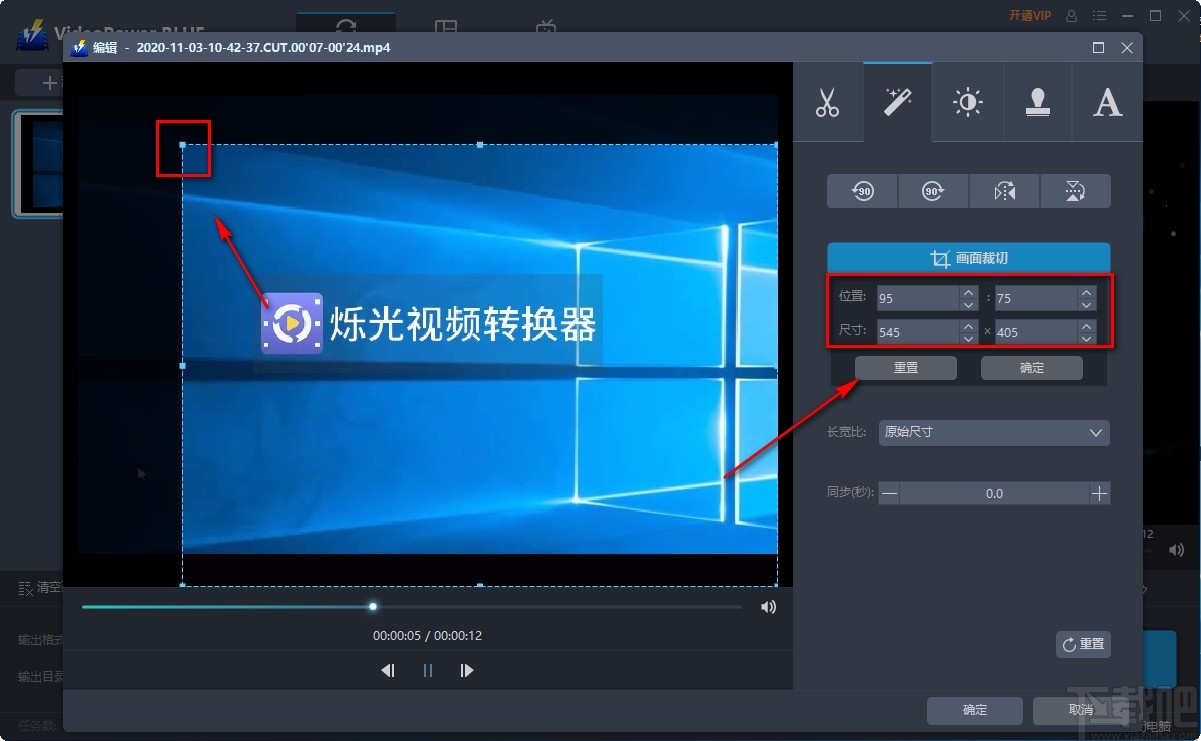The height and width of the screenshot is (741, 1201).
Task: Increase position X value with up arrow
Action: tap(968, 292)
